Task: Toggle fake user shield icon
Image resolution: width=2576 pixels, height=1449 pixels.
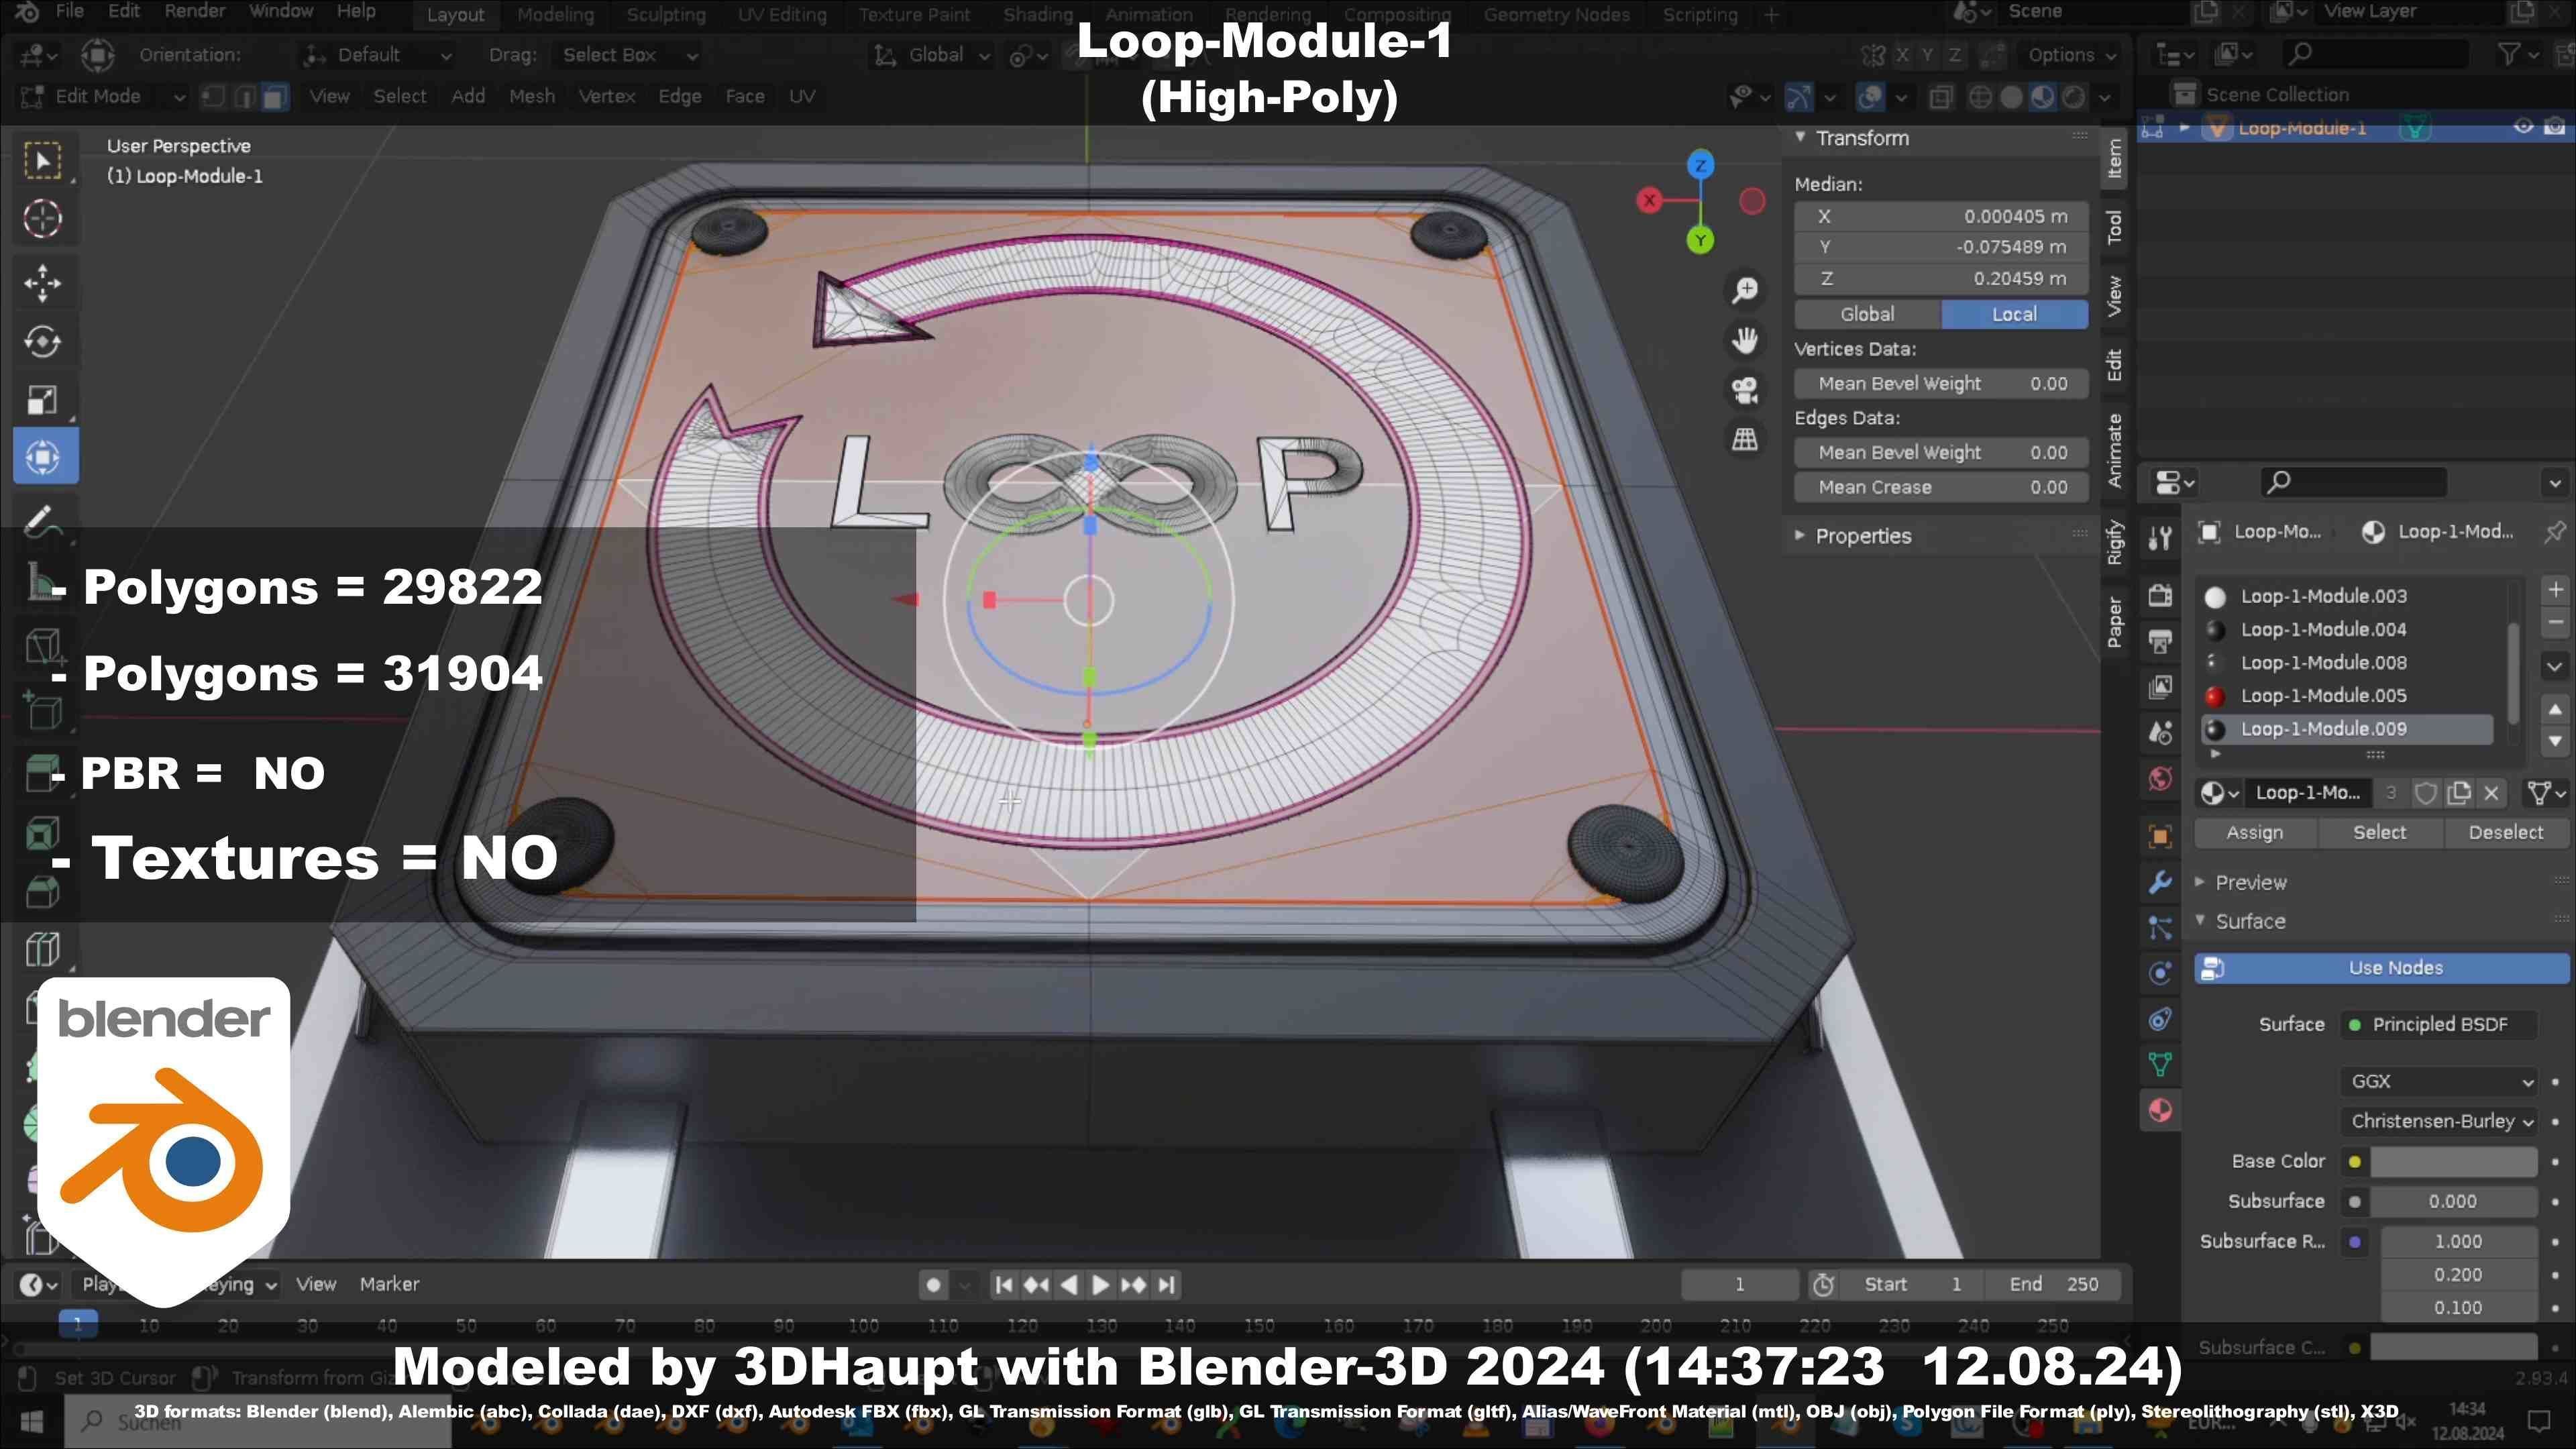Action: (x=2426, y=793)
